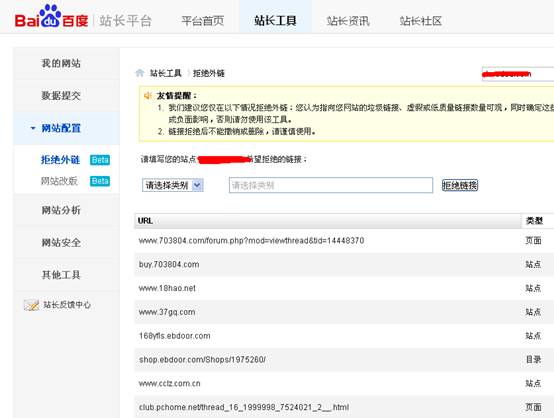Collapse the 网站配置 arrow
This screenshot has height=418, width=554.
33,128
